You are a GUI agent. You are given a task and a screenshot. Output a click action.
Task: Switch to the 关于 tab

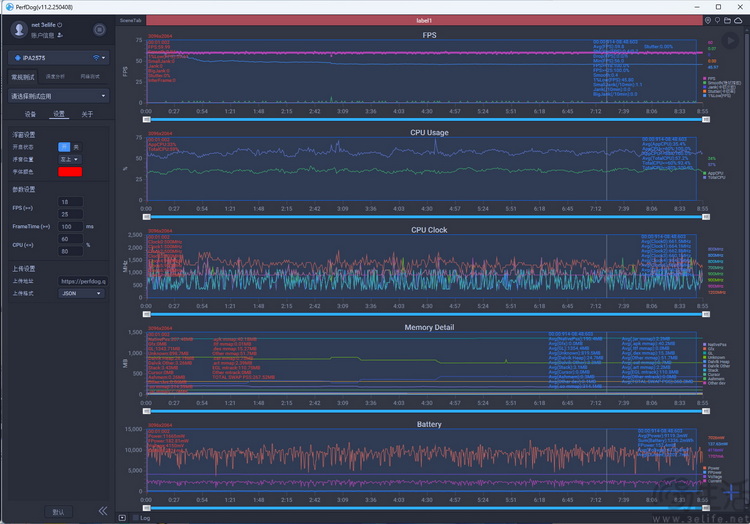click(x=87, y=114)
